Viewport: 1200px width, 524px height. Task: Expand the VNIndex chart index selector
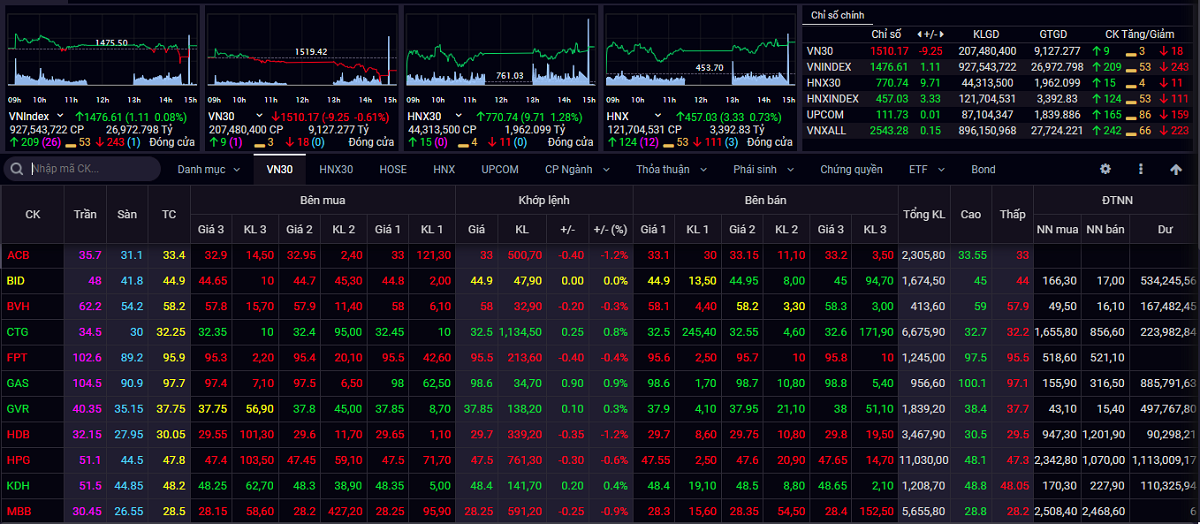coord(59,117)
